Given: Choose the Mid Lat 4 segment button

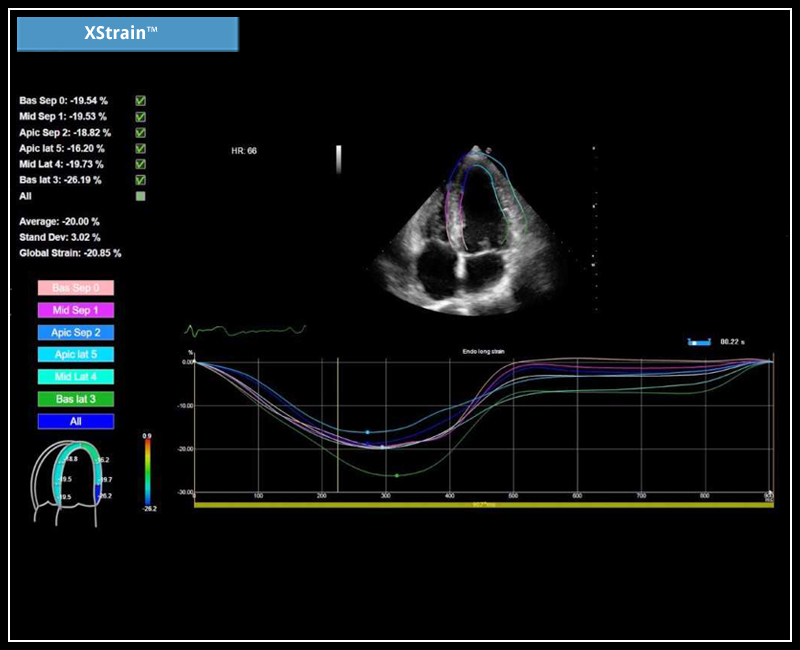Looking at the screenshot, I should (76, 377).
